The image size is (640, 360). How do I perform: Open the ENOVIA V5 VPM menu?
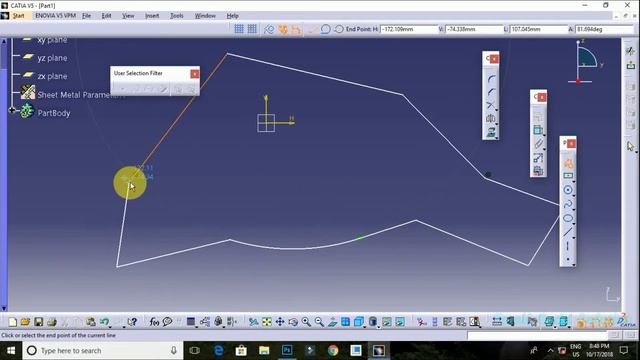56,16
